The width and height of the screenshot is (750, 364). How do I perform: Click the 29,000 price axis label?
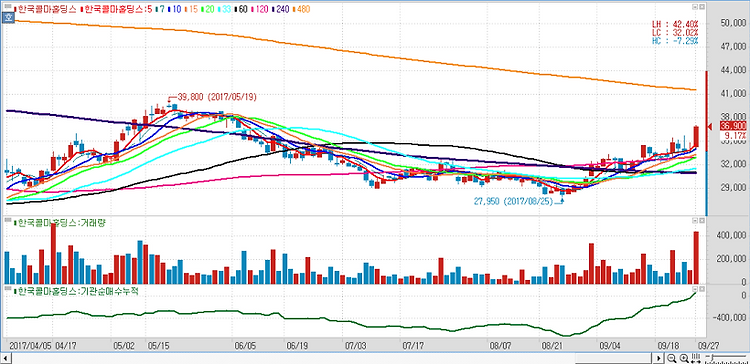(x=733, y=188)
